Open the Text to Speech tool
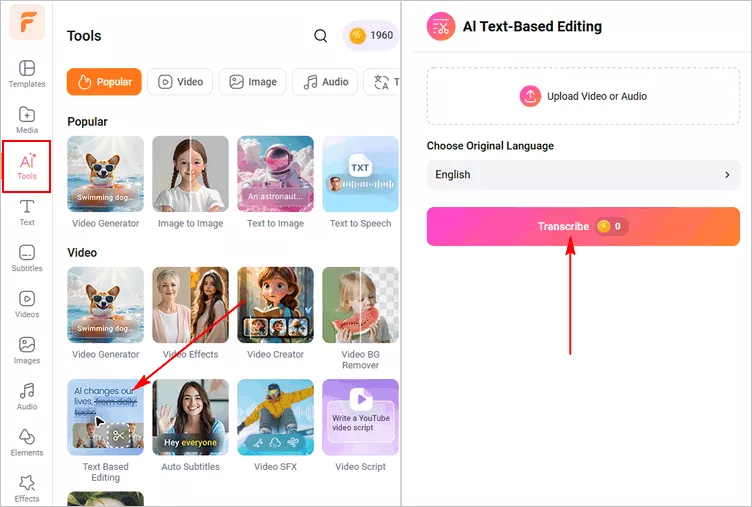This screenshot has width=752, height=507. [x=360, y=182]
